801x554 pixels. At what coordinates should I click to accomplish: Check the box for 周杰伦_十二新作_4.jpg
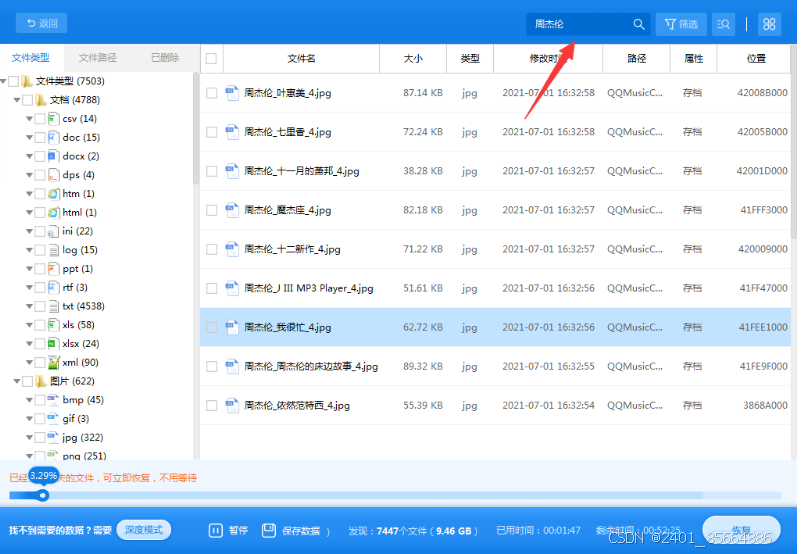point(211,249)
